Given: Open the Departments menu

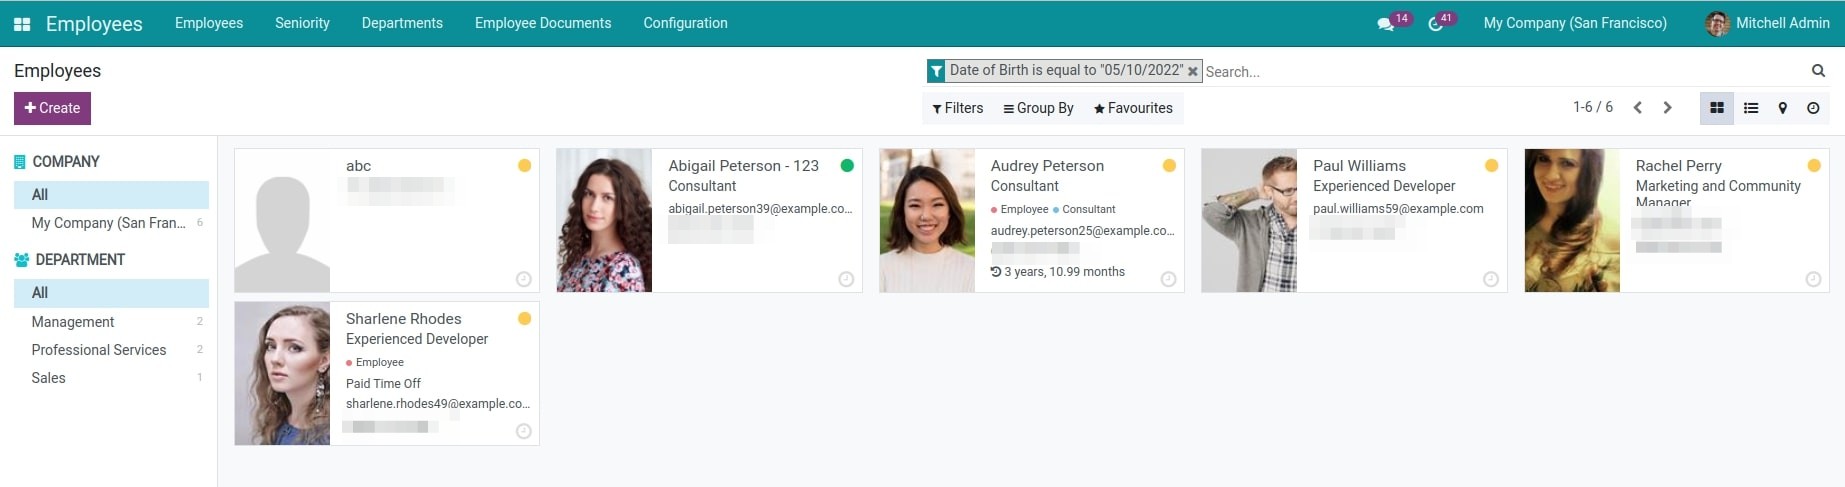Looking at the screenshot, I should (x=402, y=23).
